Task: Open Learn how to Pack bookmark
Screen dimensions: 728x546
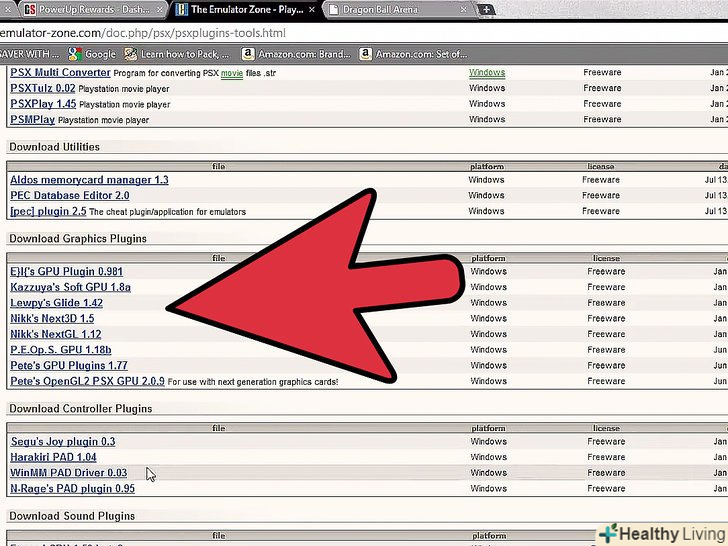Action: point(176,54)
